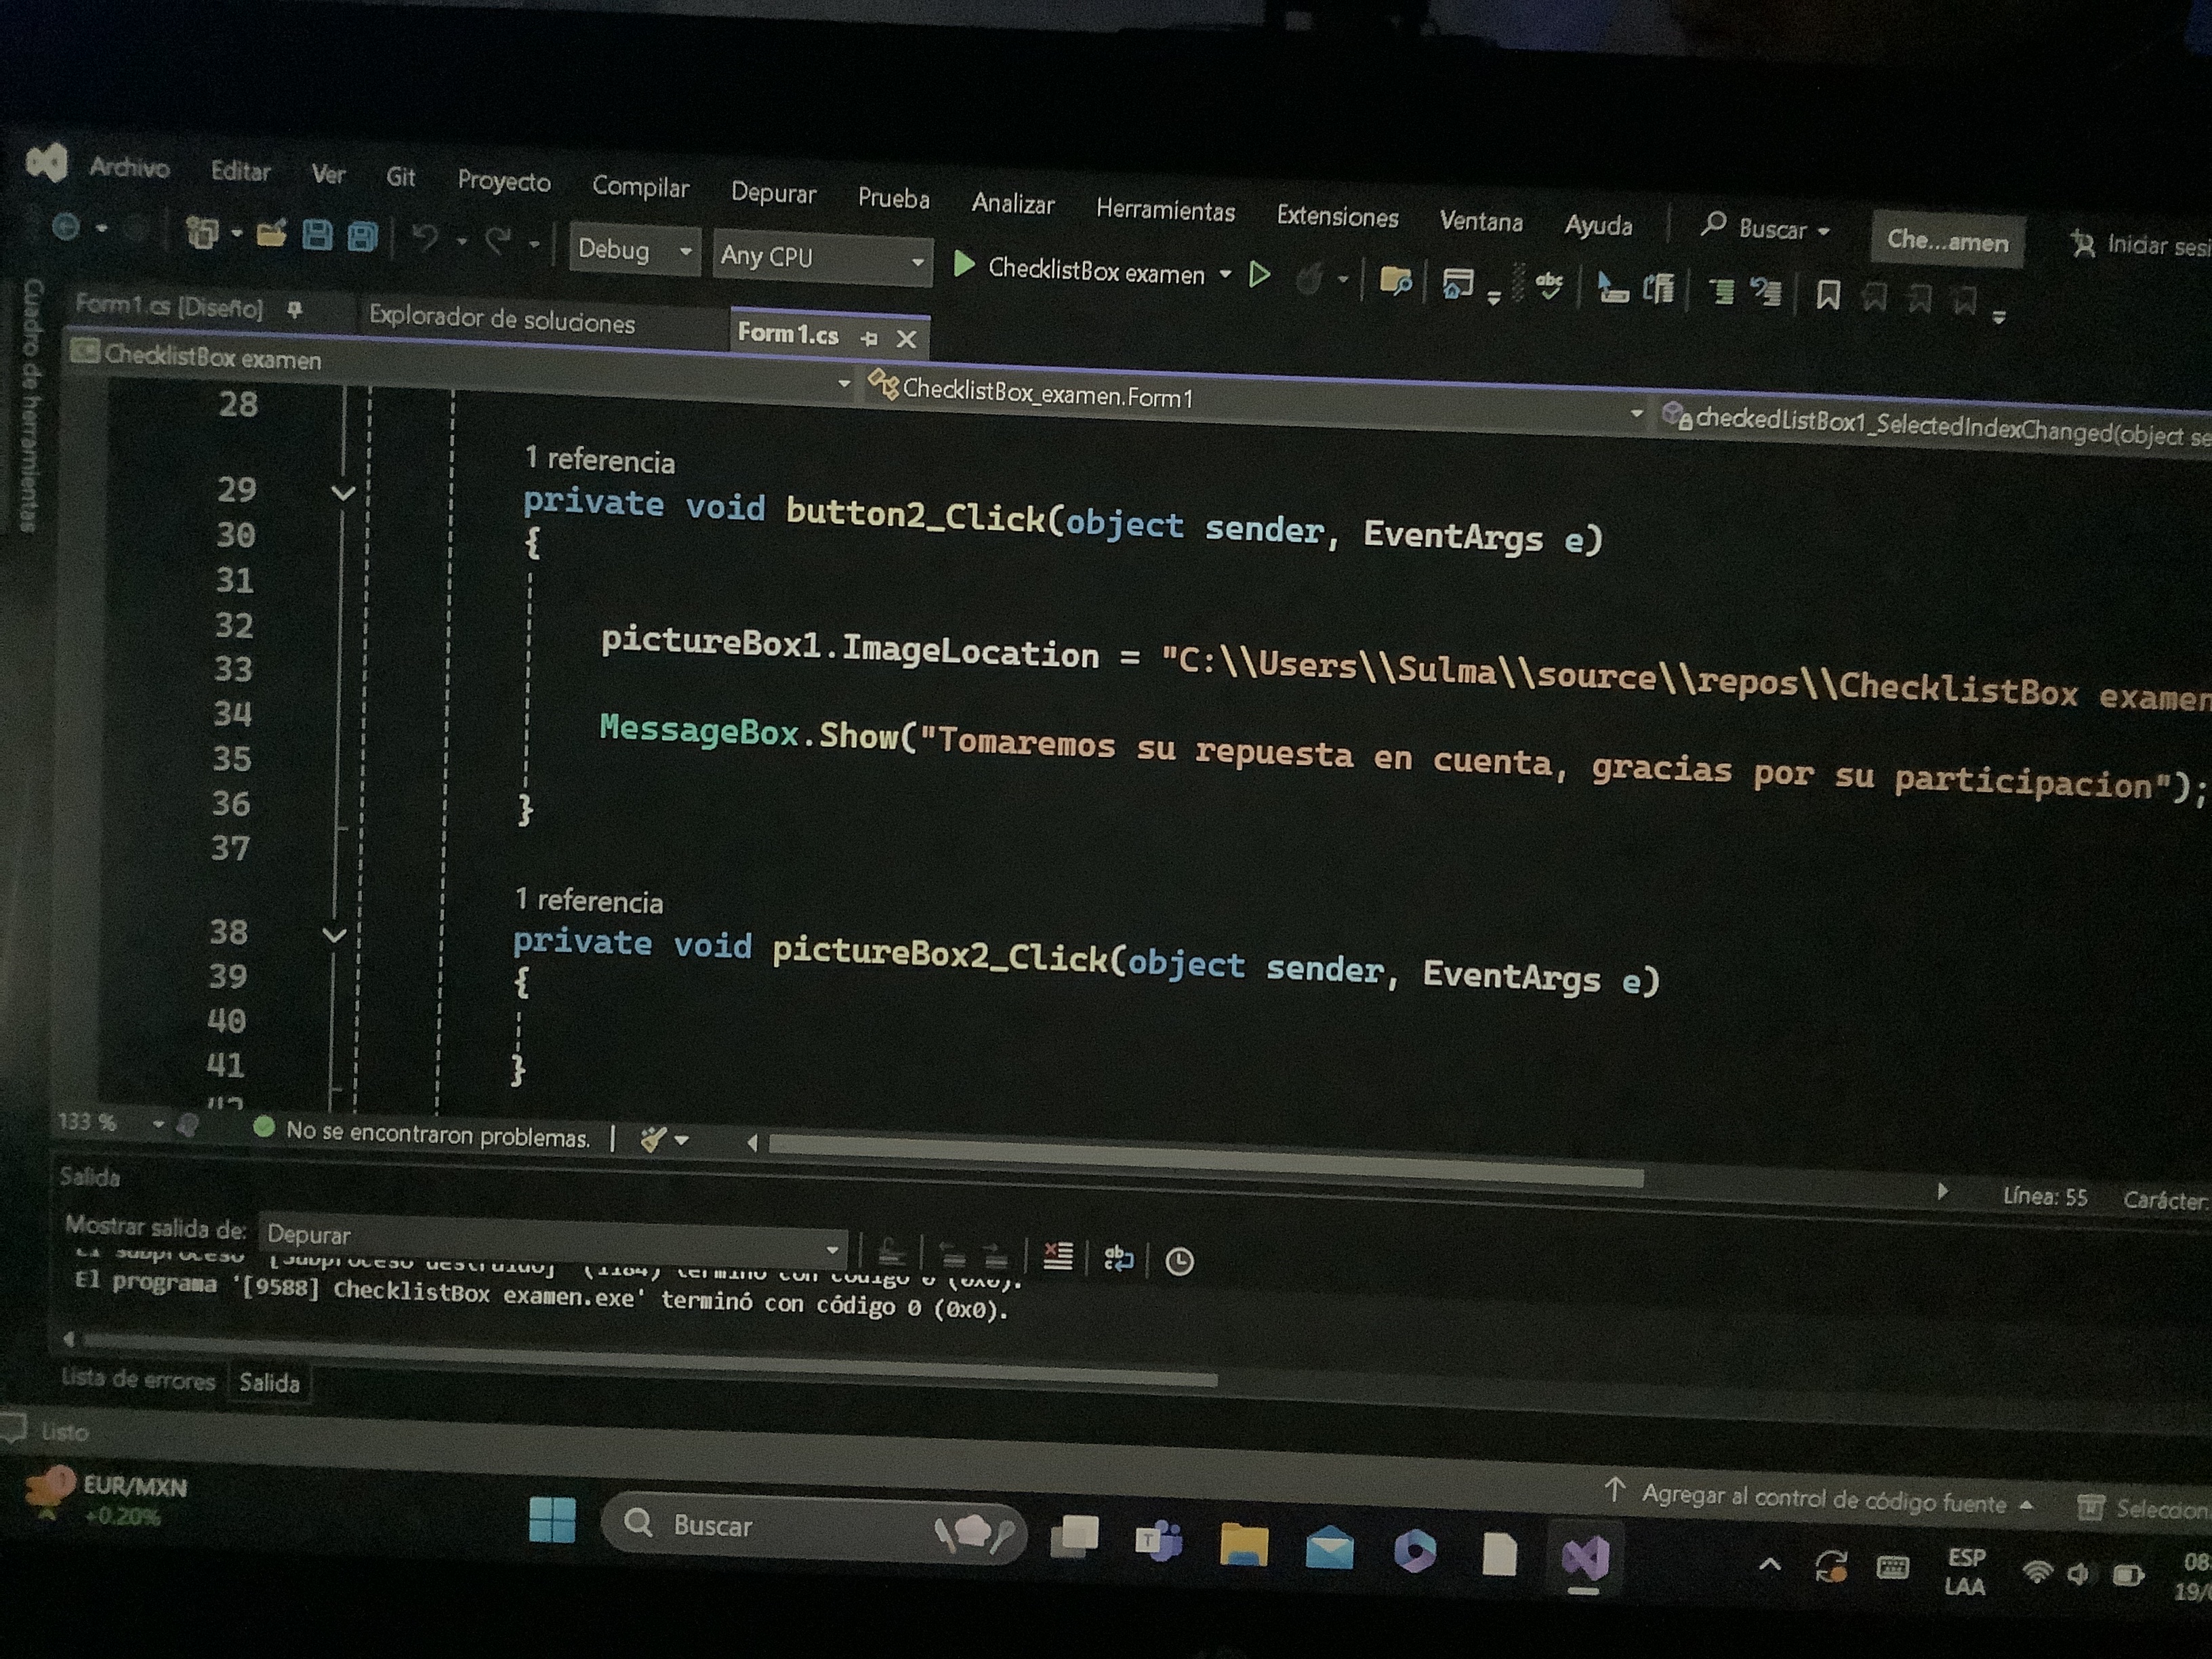The image size is (2212, 1659).
Task: Collapse the button2_Click method region
Action: pos(343,493)
